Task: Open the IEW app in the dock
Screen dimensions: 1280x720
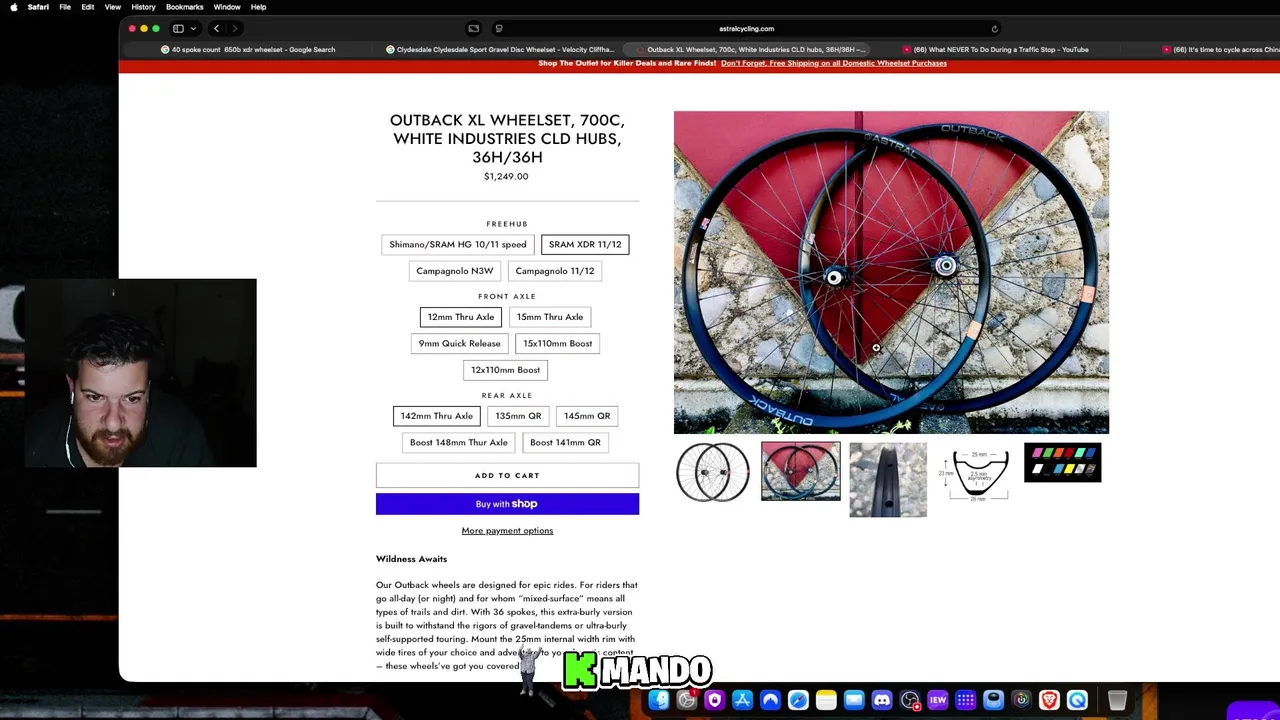Action: click(x=938, y=701)
